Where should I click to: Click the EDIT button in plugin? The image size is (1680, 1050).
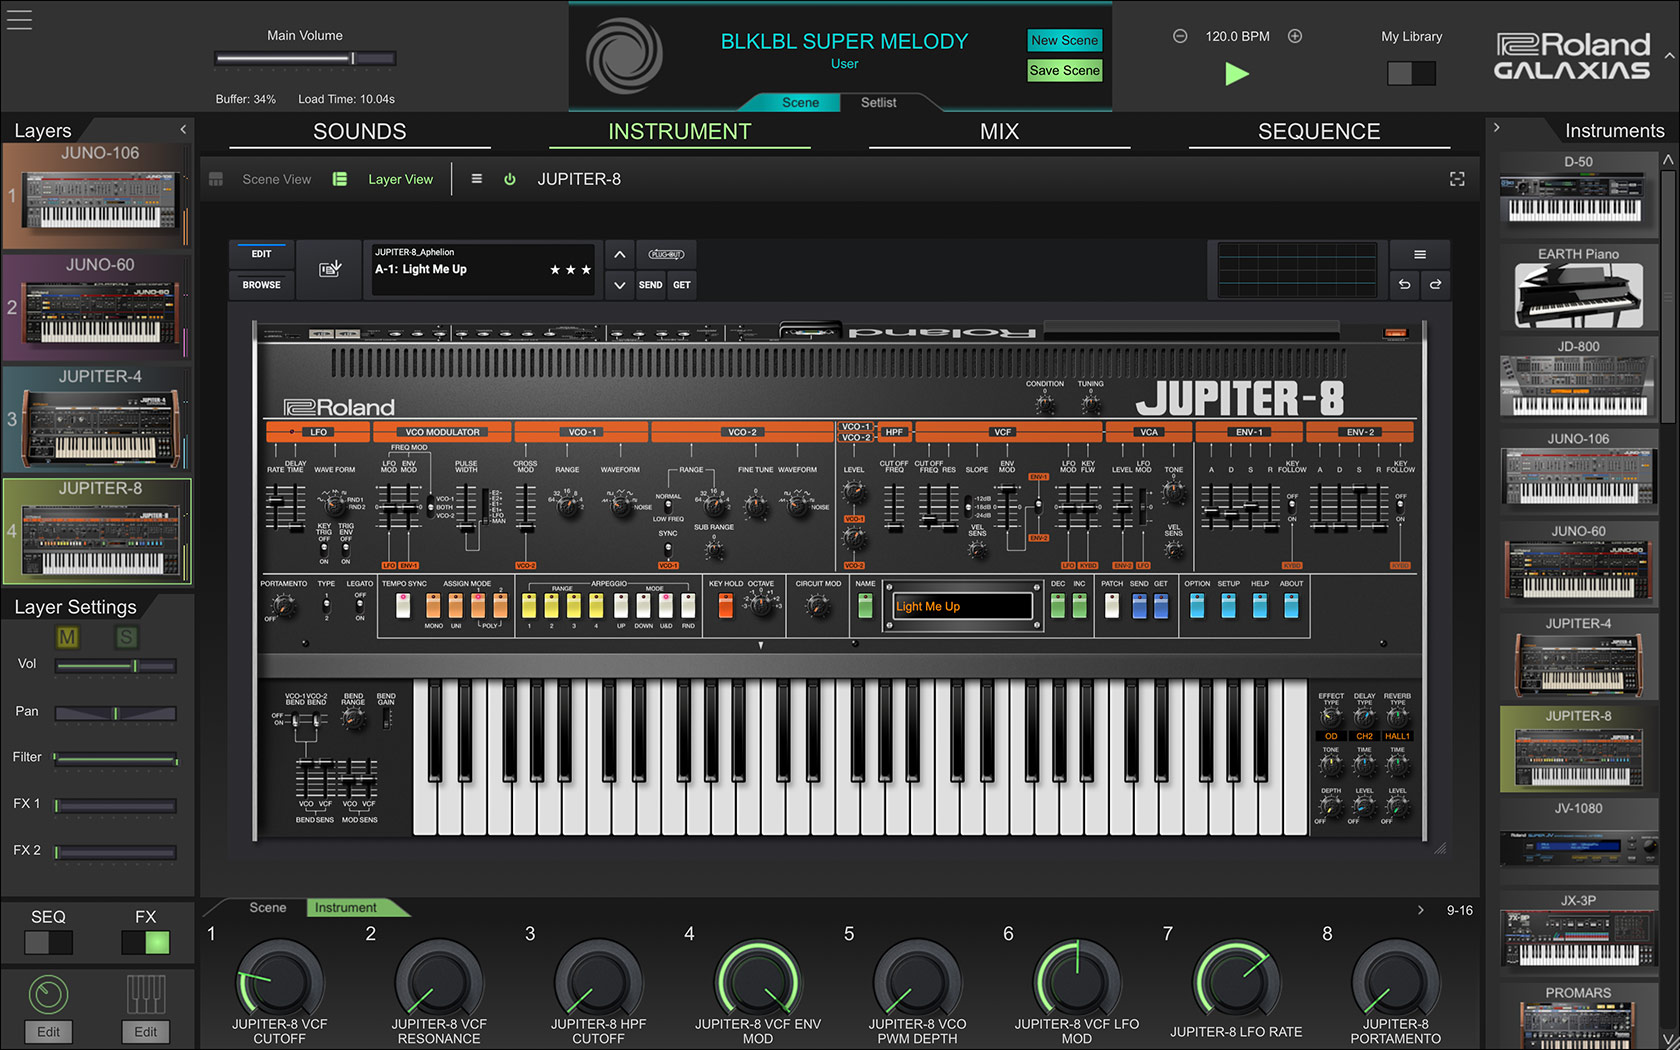(x=261, y=254)
